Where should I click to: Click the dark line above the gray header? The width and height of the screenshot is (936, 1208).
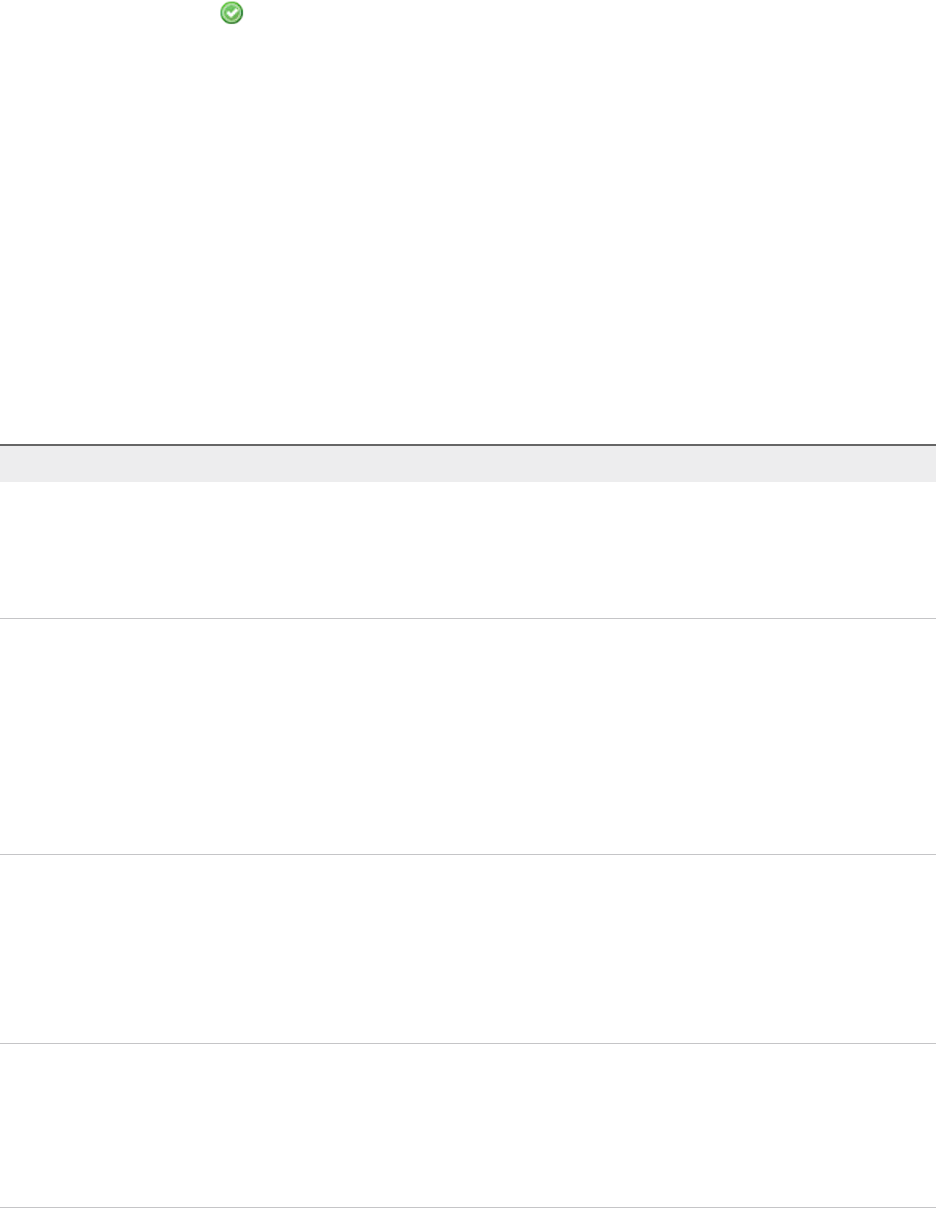click(x=468, y=445)
